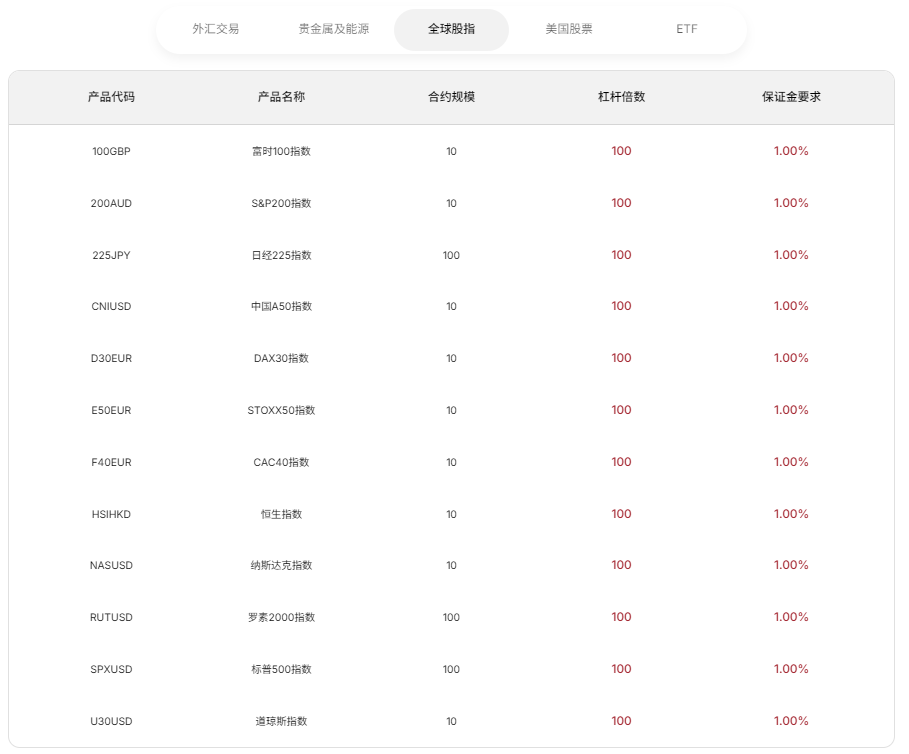
Task: Open the 贵金属及能源 tab
Action: click(x=332, y=29)
